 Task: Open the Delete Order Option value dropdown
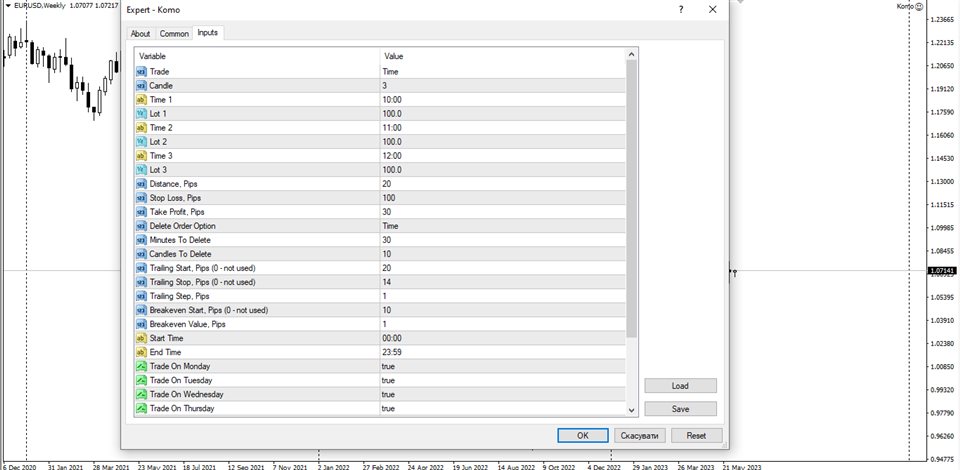(500, 226)
